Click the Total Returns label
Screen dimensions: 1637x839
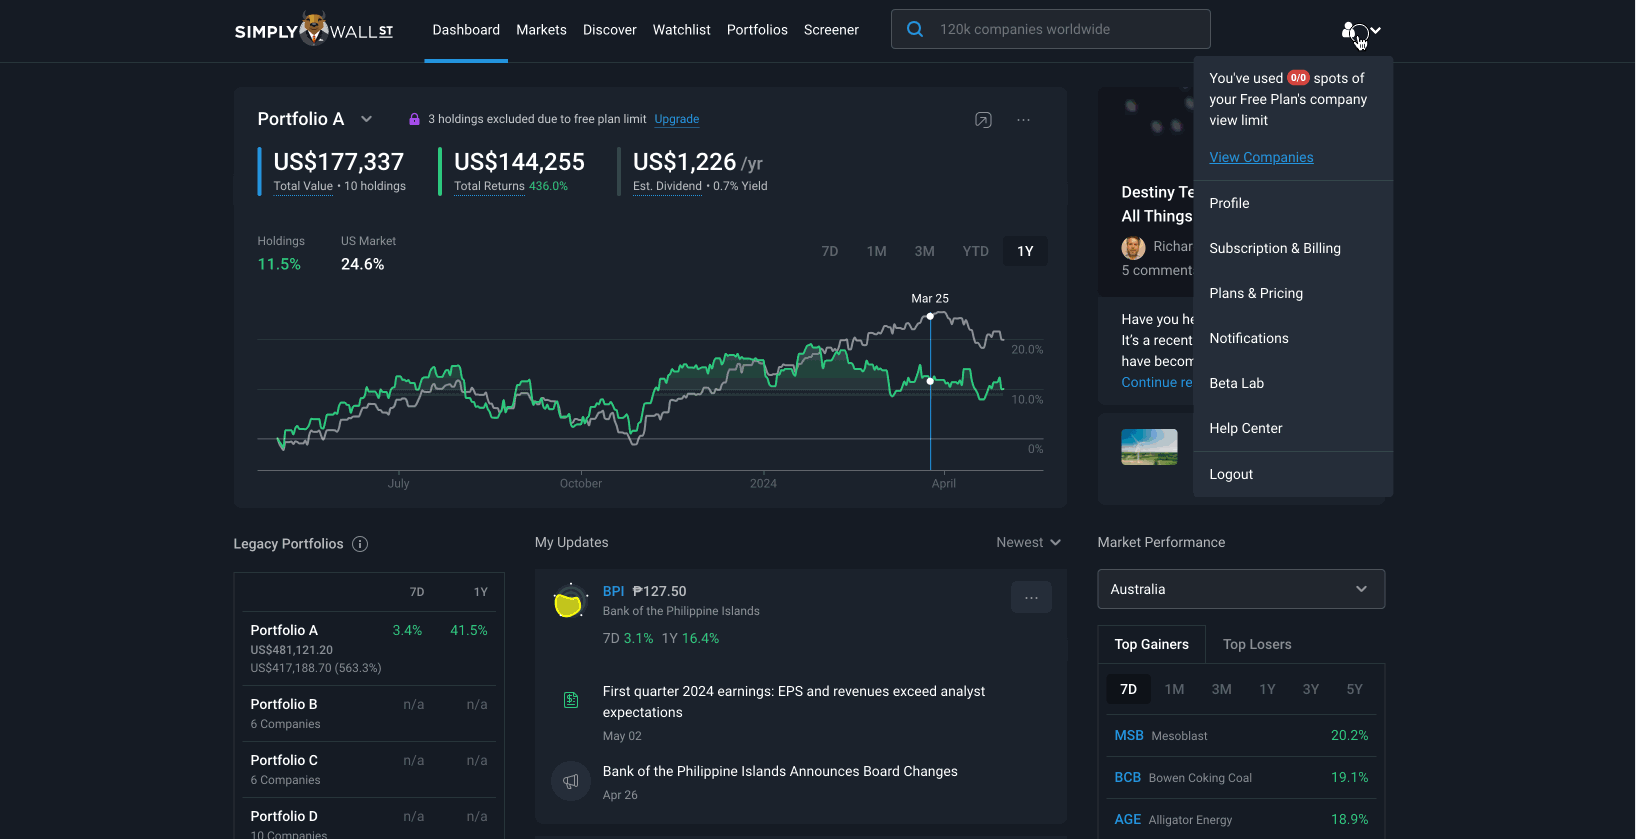489,186
